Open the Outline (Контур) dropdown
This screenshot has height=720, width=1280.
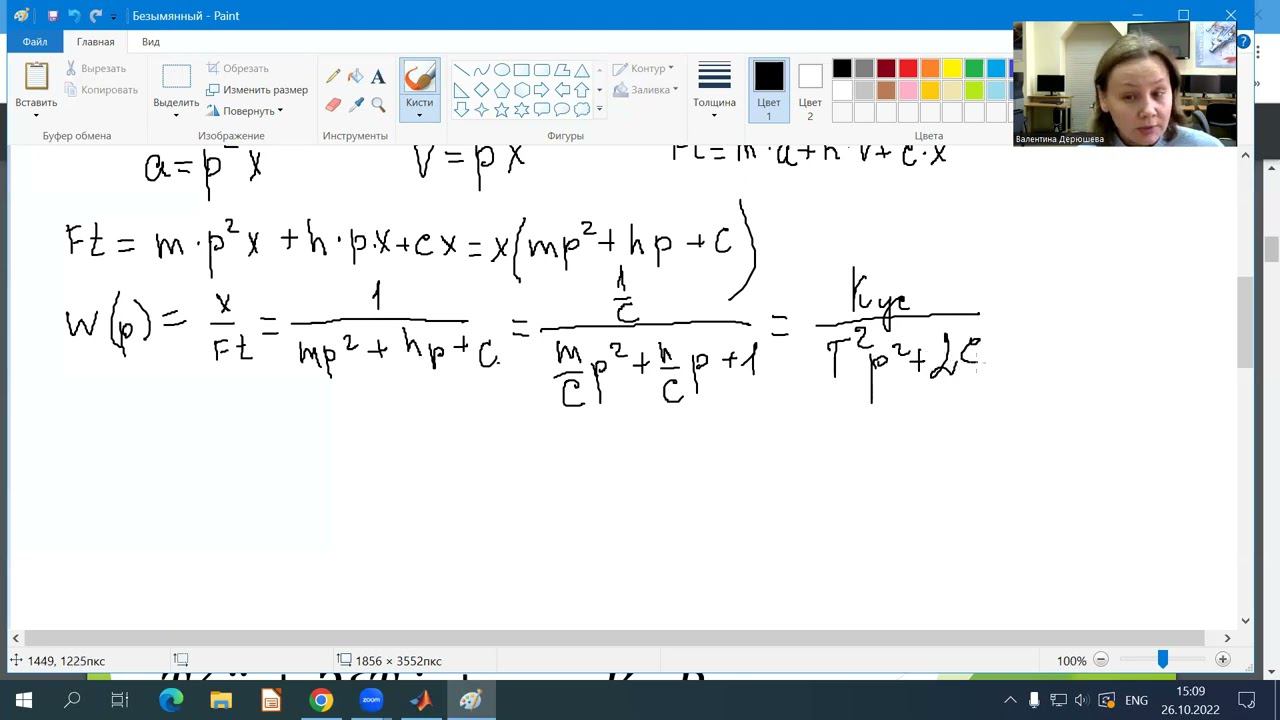[644, 69]
